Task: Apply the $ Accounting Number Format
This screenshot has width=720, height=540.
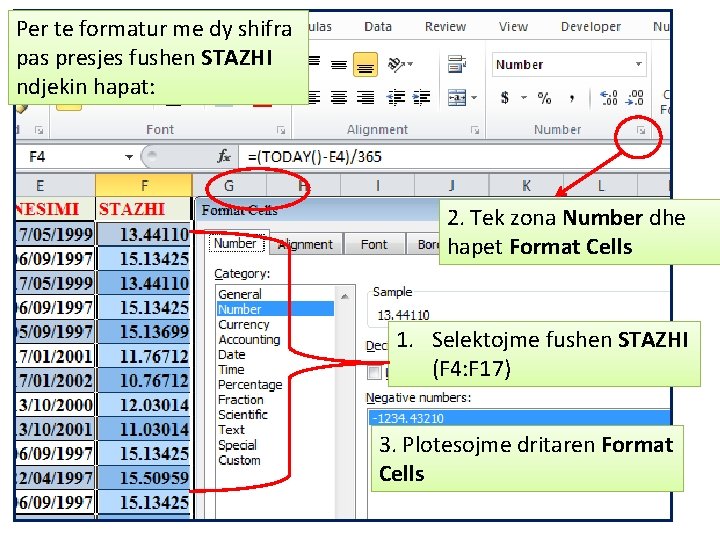Action: click(x=505, y=97)
